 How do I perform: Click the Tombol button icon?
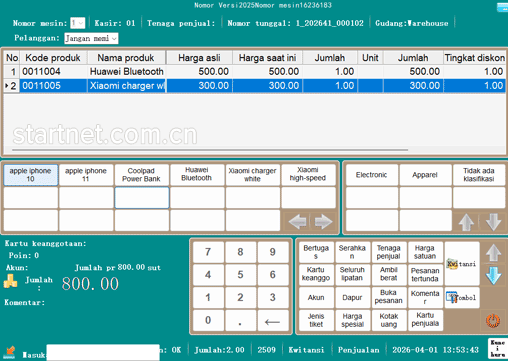pyautogui.click(x=462, y=297)
